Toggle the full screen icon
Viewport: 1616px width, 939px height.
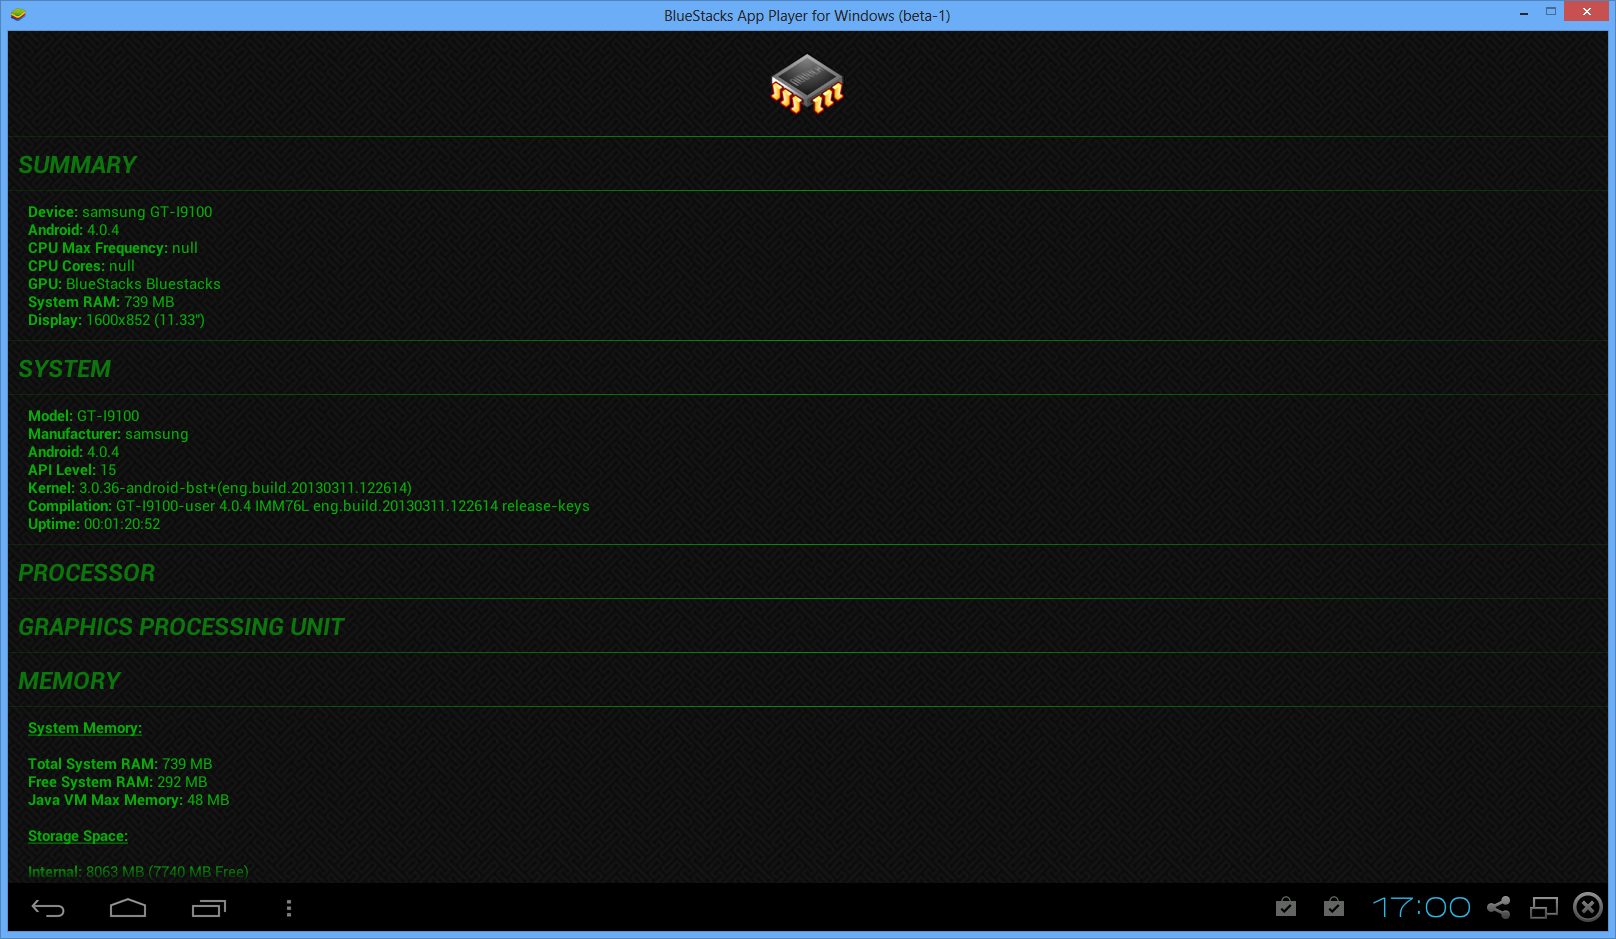1544,907
